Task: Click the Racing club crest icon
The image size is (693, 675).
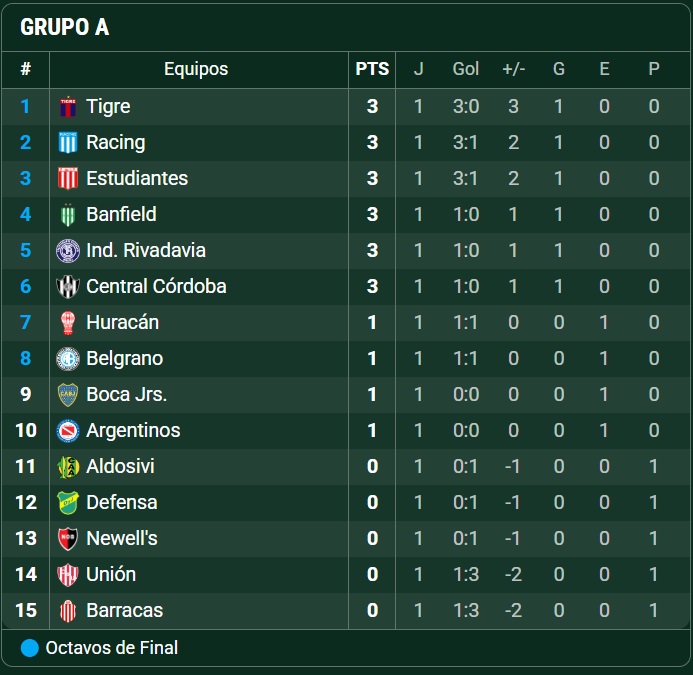Action: point(68,143)
